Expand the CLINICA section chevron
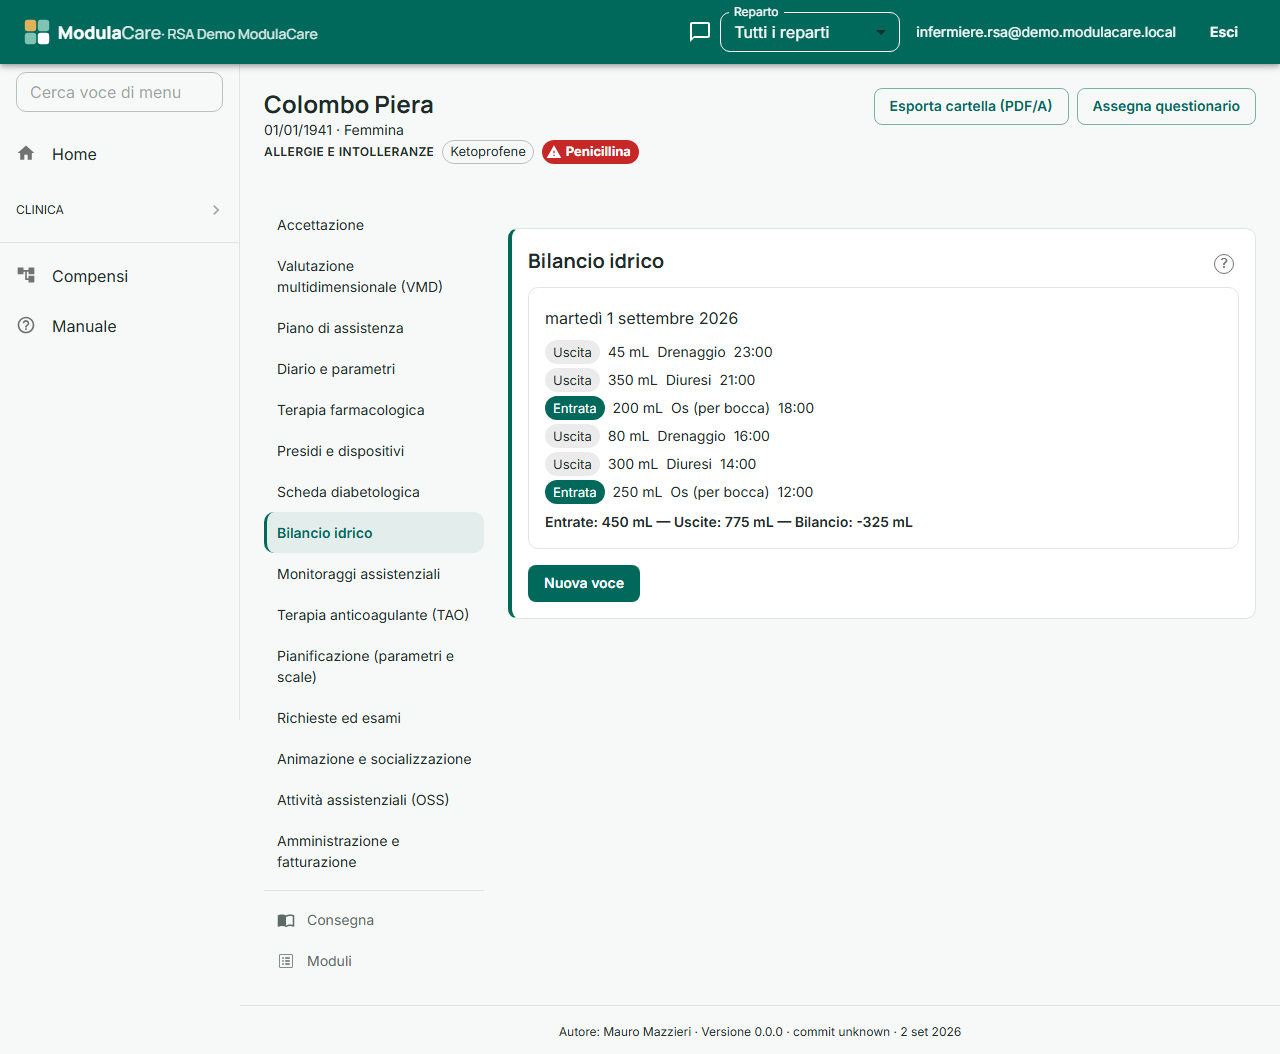1280x1054 pixels. (x=216, y=210)
